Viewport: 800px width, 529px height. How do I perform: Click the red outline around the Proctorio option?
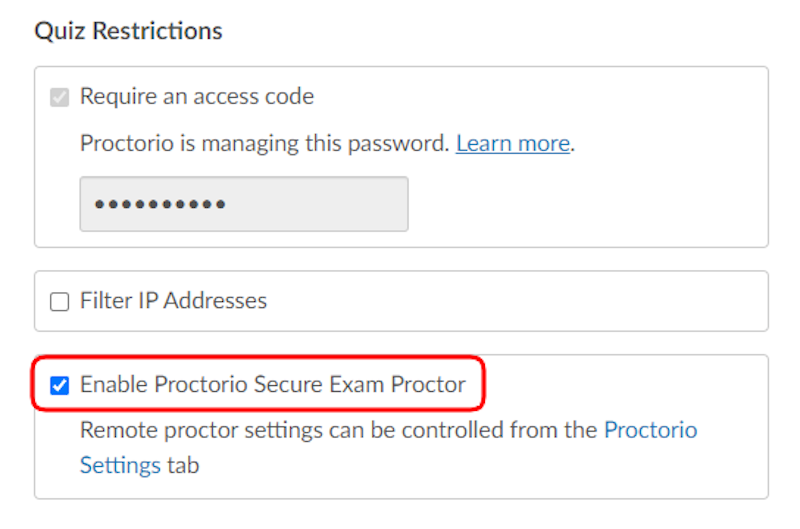[486, 384]
